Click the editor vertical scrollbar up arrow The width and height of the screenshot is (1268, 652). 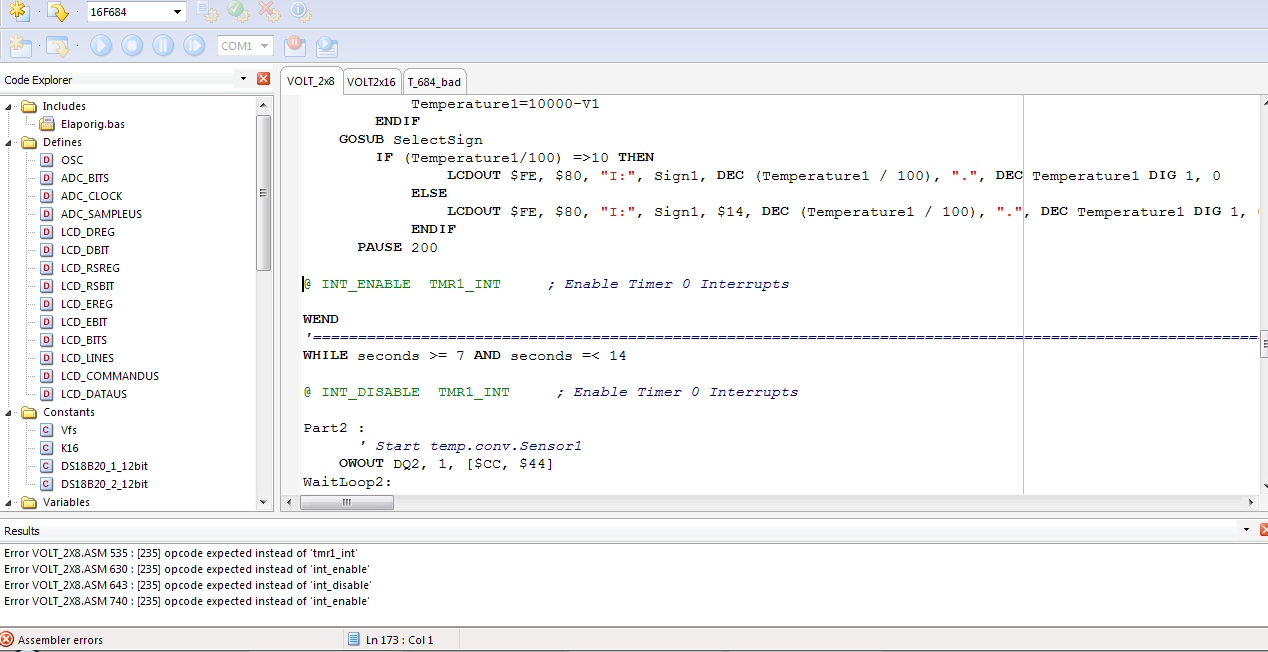coord(1263,104)
